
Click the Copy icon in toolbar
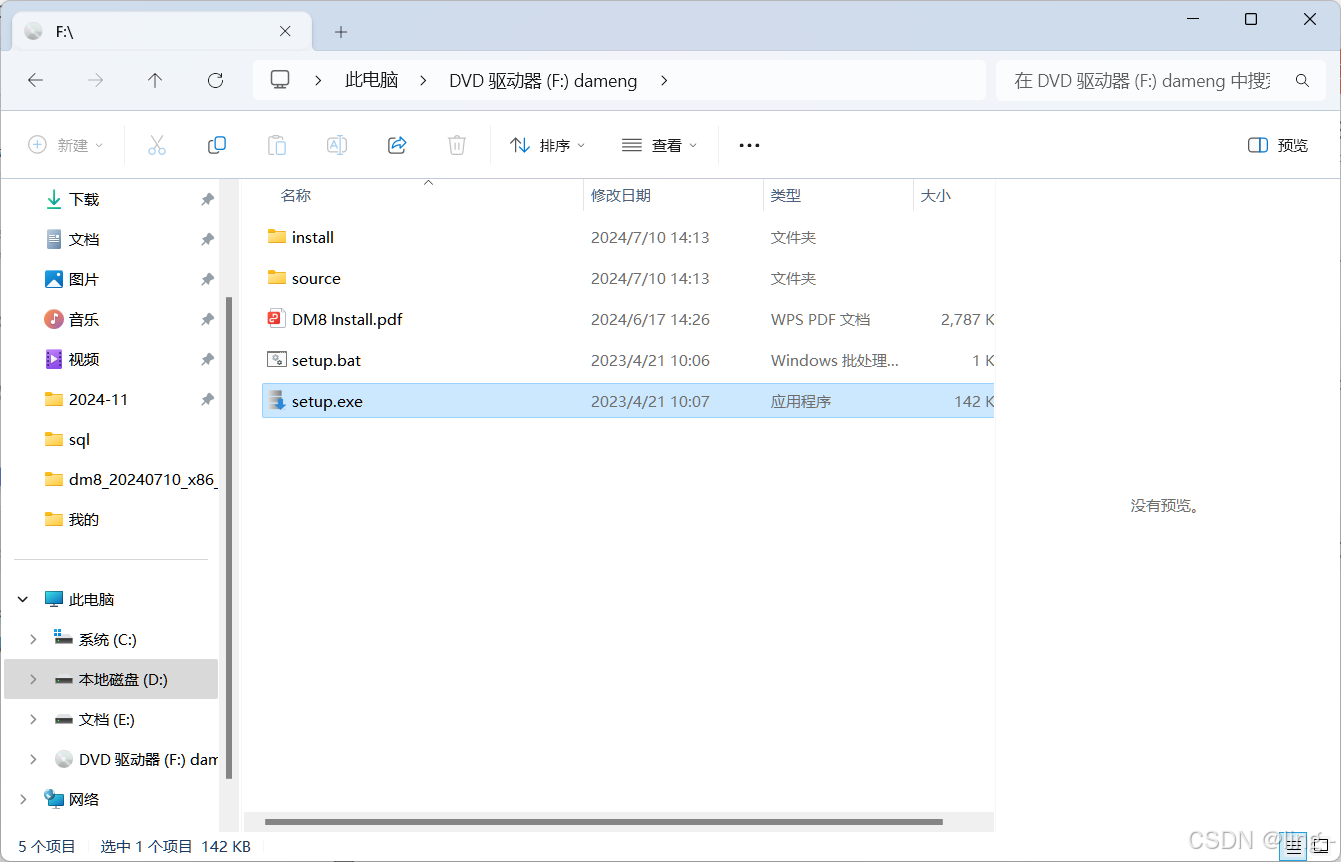[217, 145]
